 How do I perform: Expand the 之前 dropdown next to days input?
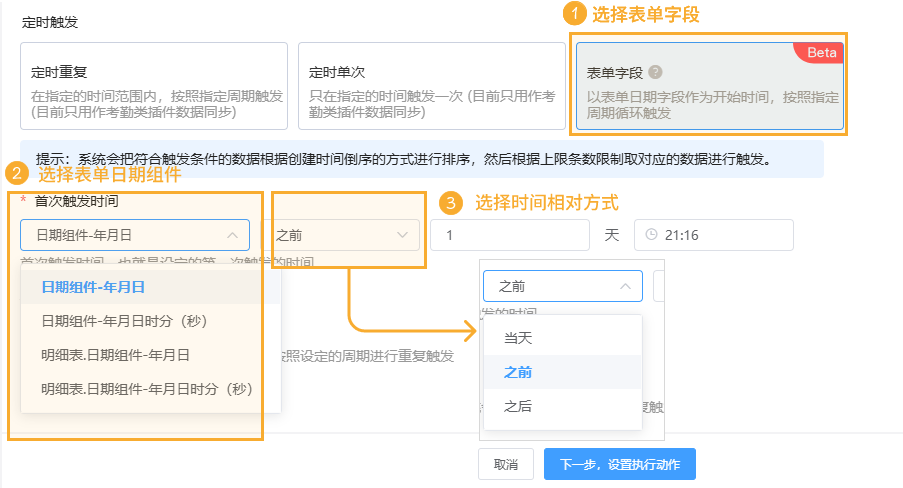click(403, 235)
